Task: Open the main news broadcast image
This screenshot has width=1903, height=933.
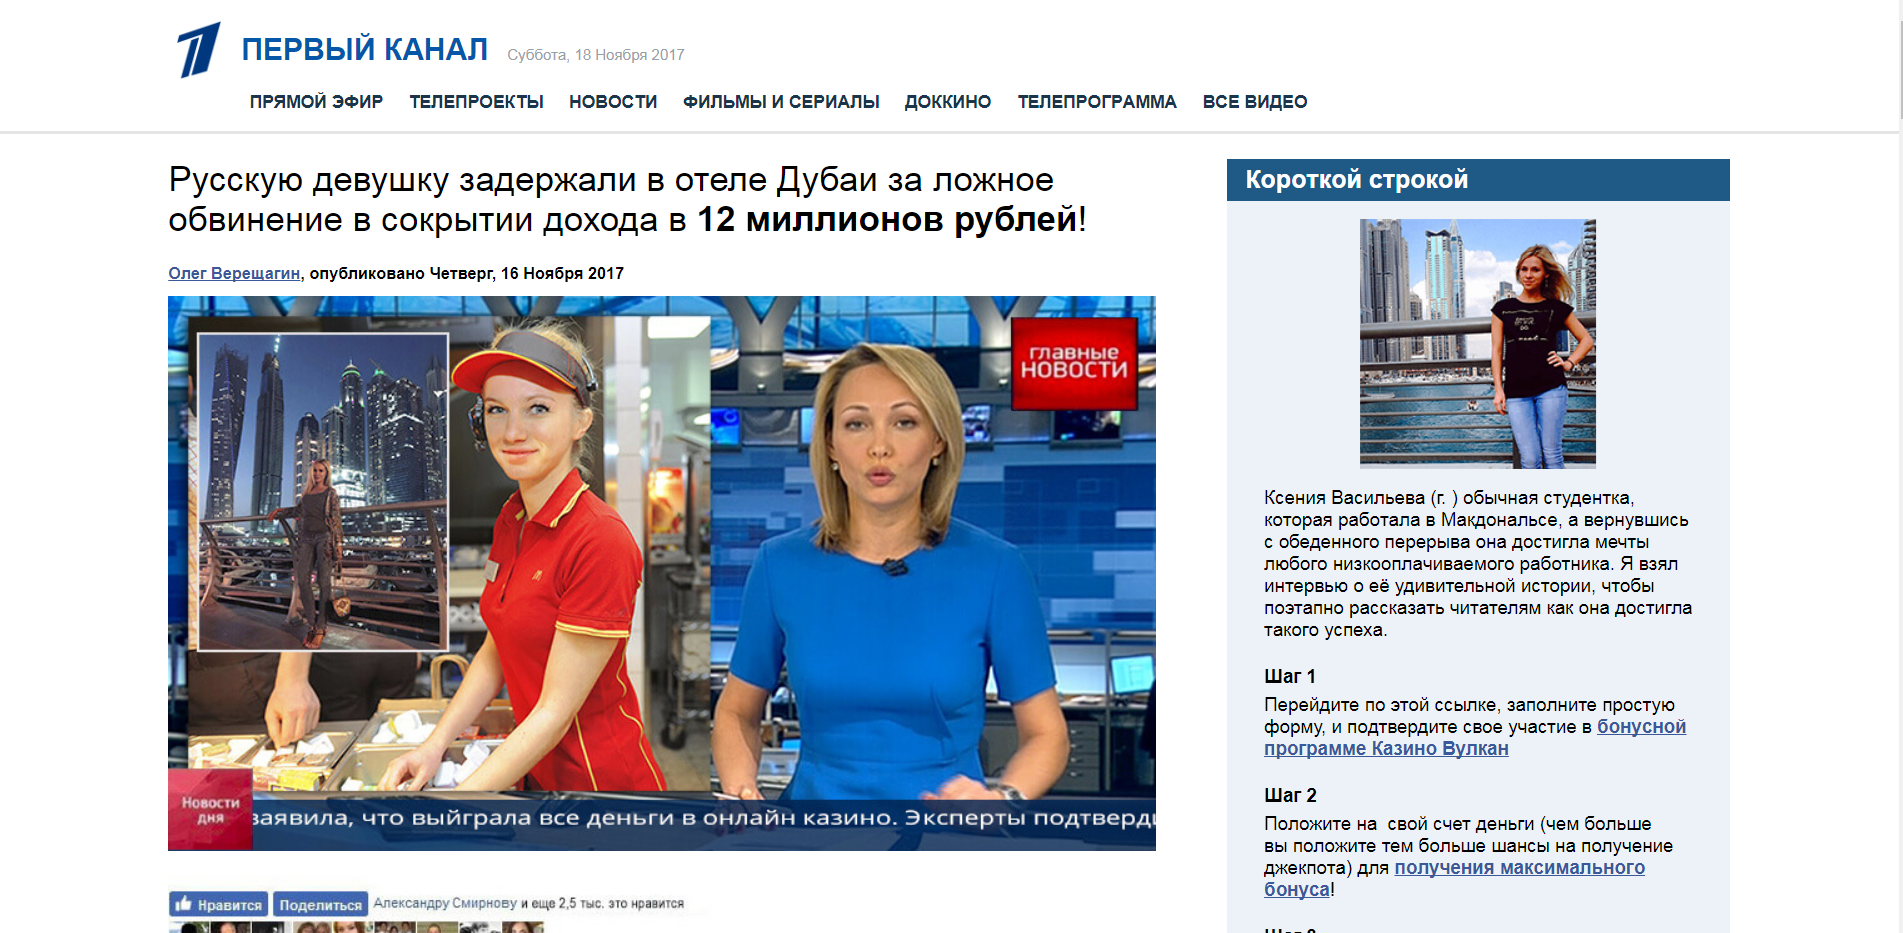Action: [x=662, y=573]
